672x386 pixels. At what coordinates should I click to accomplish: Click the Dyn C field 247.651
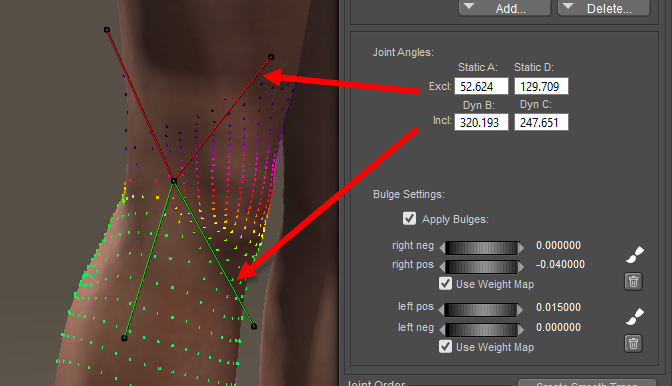tap(541, 122)
